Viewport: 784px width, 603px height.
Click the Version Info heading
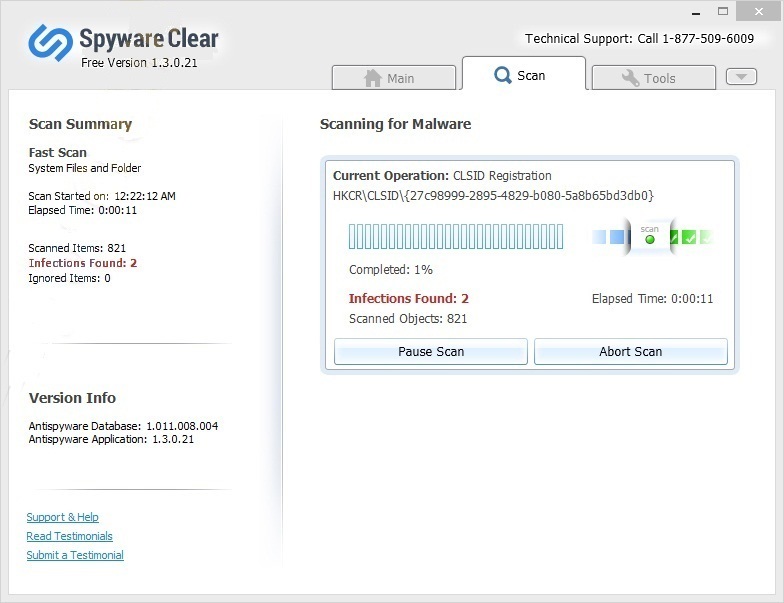(x=72, y=398)
